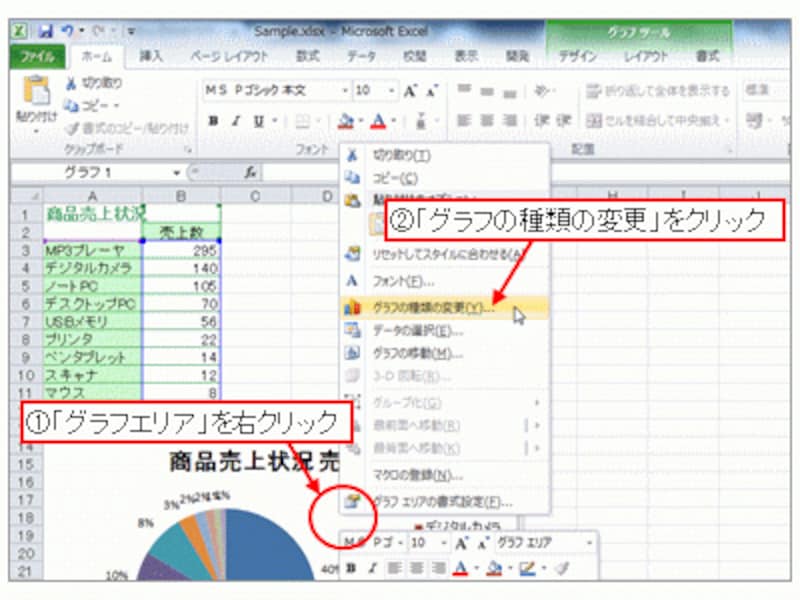Viewport: 800px width, 600px height.
Task: Click the text orientation icon in ribbon
Action: [542, 91]
